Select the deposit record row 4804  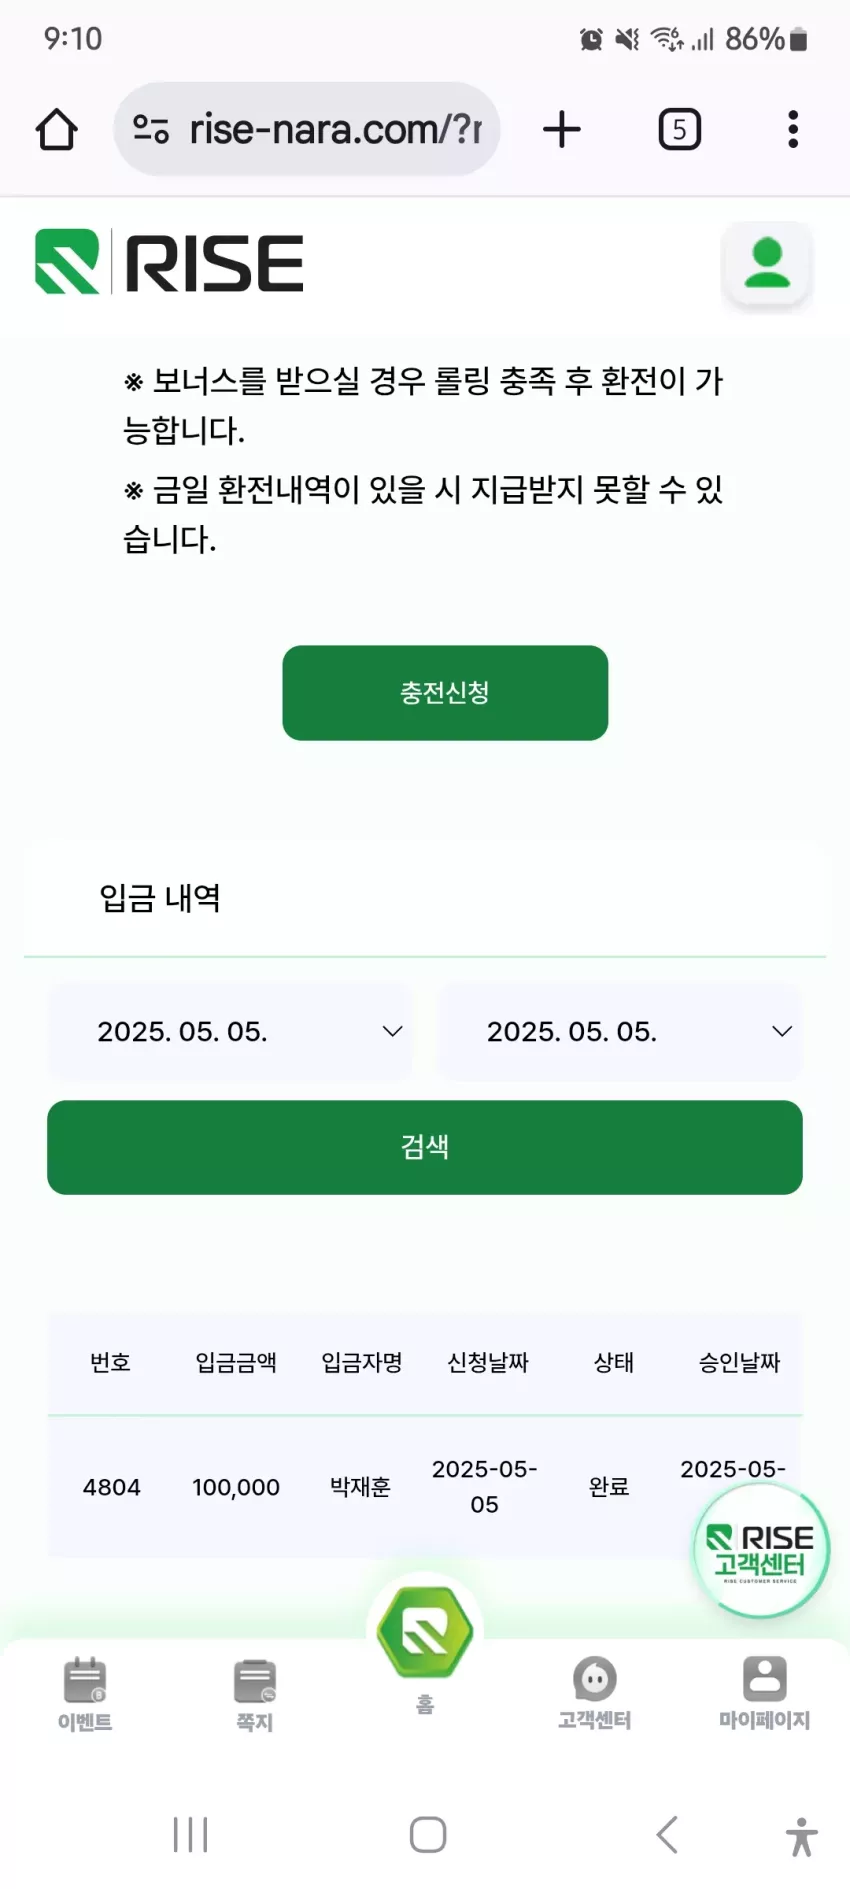[x=425, y=1487]
